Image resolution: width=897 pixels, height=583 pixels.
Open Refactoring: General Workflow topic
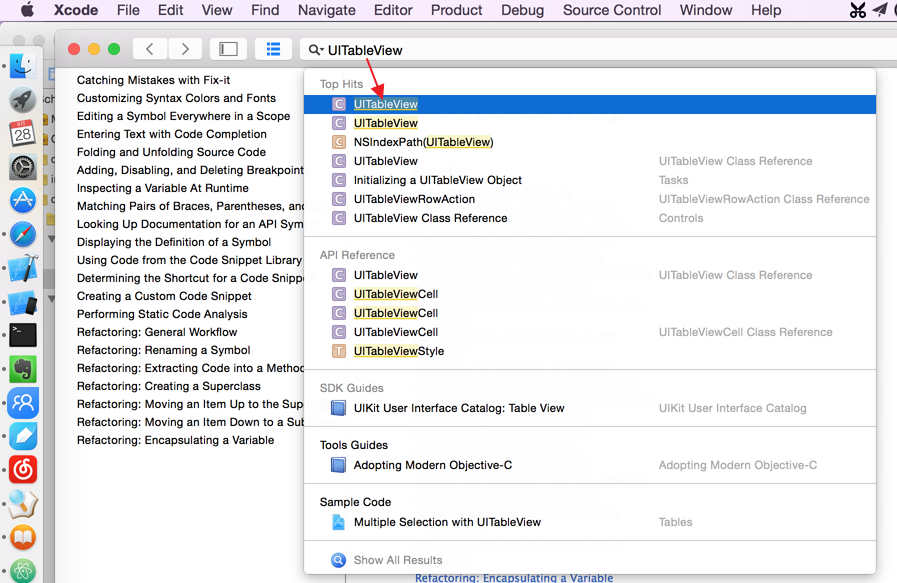click(157, 332)
